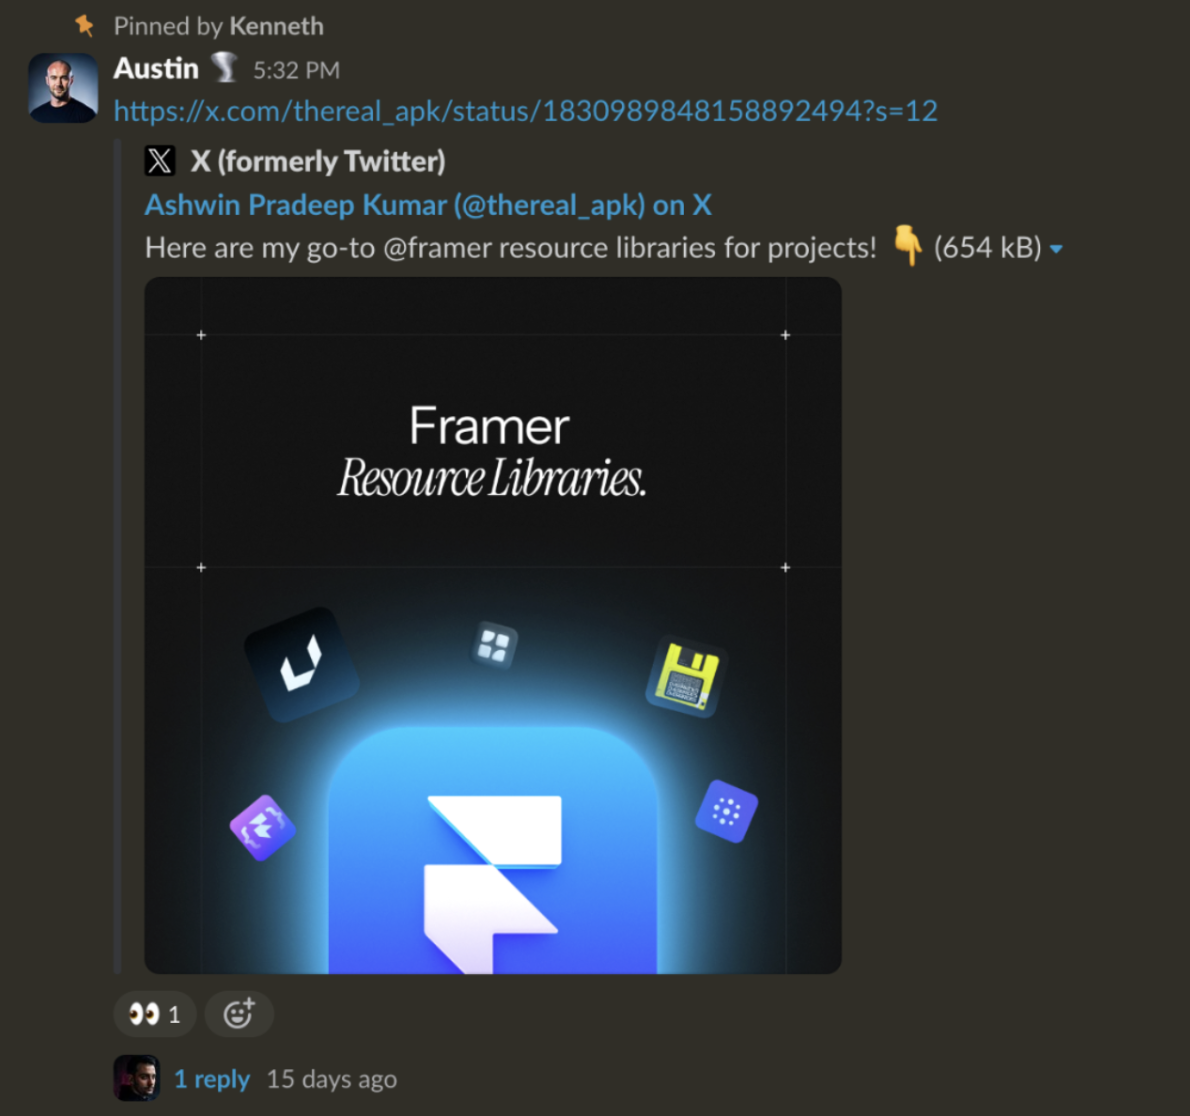Click the pointing-down hand emoji
1190x1116 pixels.
point(907,246)
